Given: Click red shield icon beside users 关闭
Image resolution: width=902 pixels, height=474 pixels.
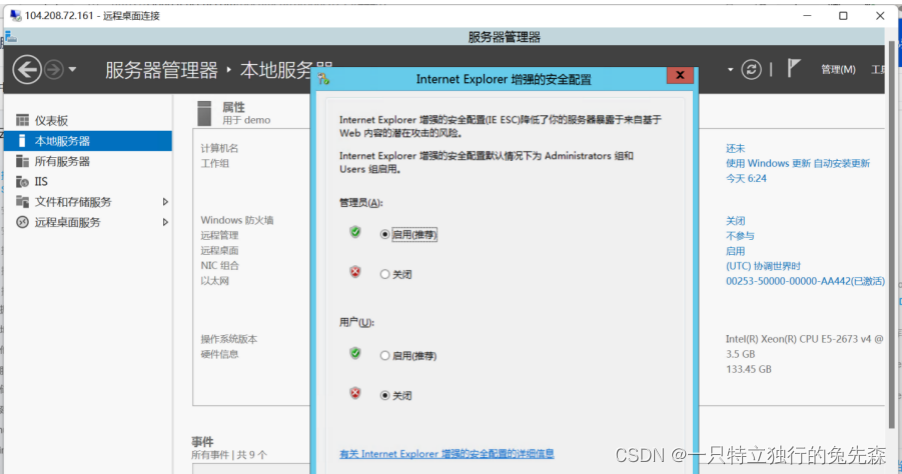Looking at the screenshot, I should click(356, 393).
